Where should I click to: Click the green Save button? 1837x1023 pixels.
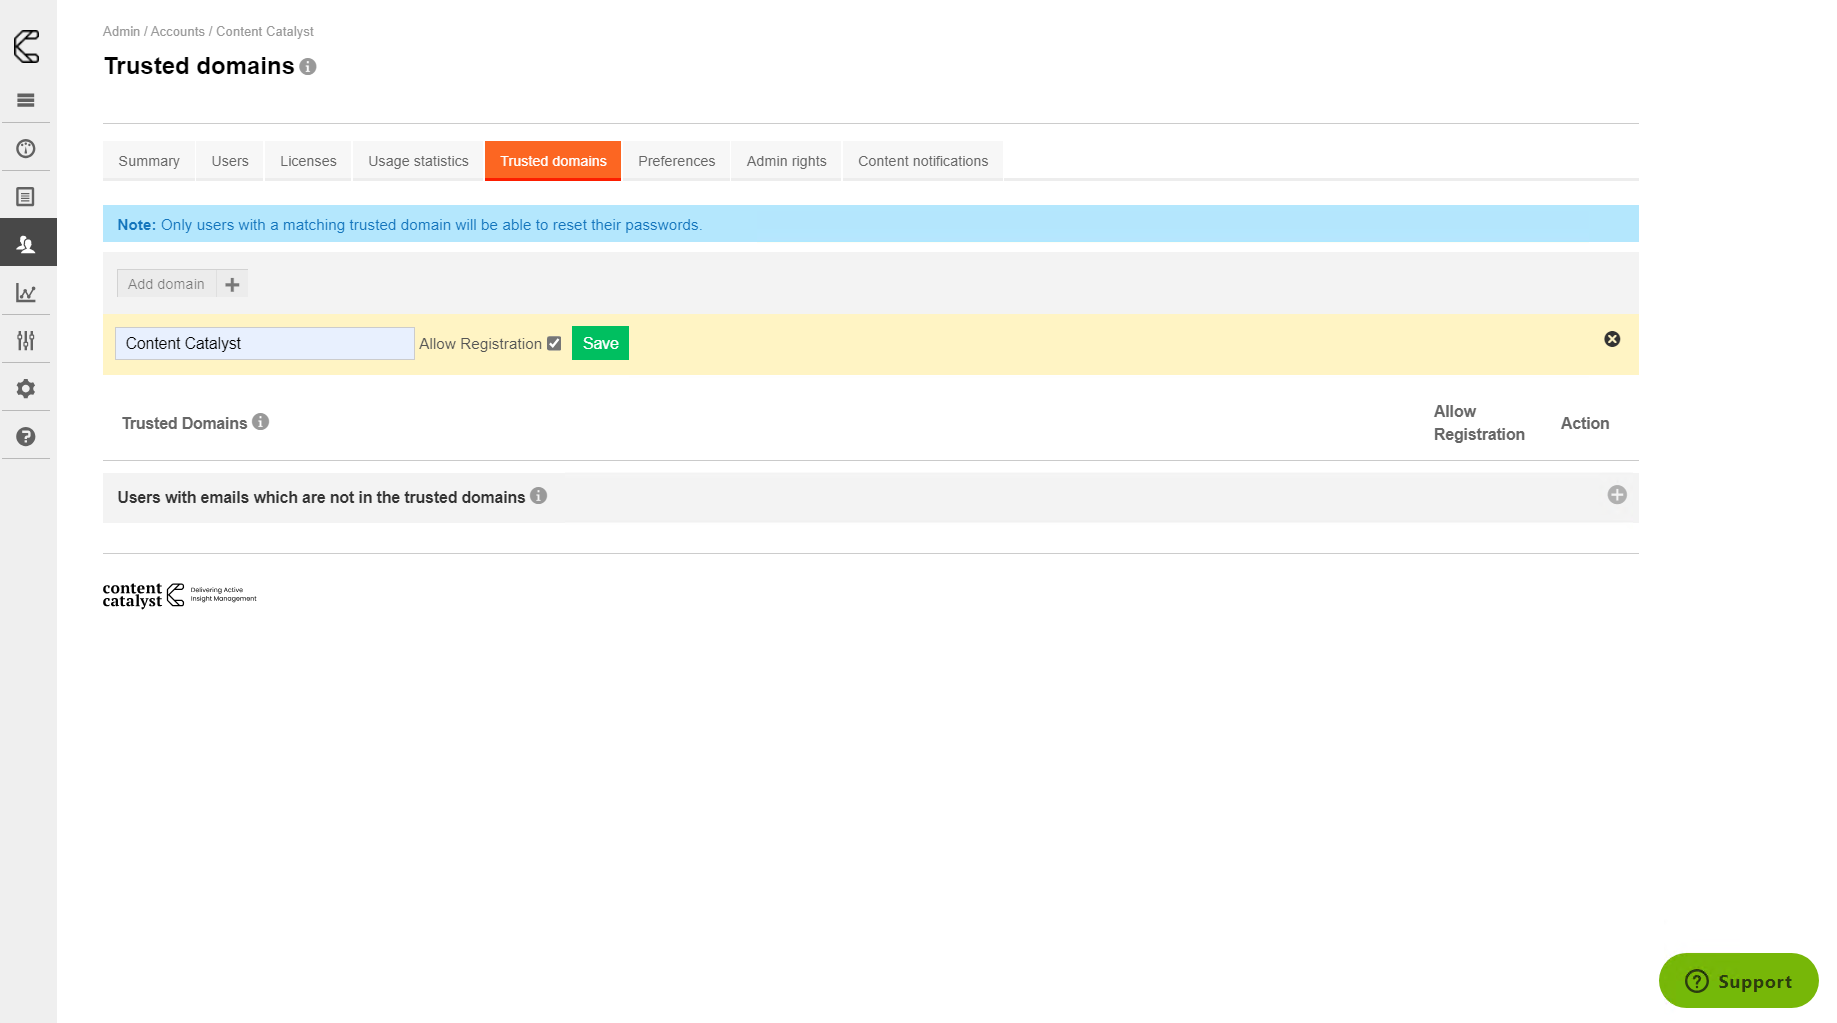[600, 344]
